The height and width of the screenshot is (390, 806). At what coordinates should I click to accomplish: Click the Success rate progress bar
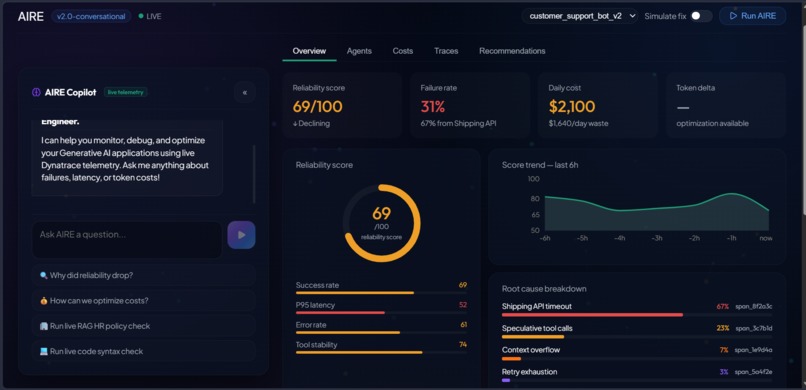(381, 293)
